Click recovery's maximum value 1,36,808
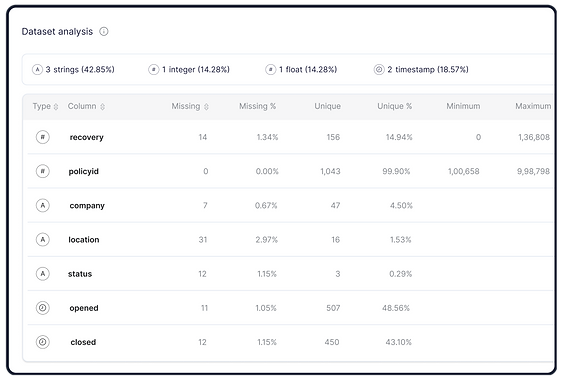562x379 pixels. tap(534, 137)
